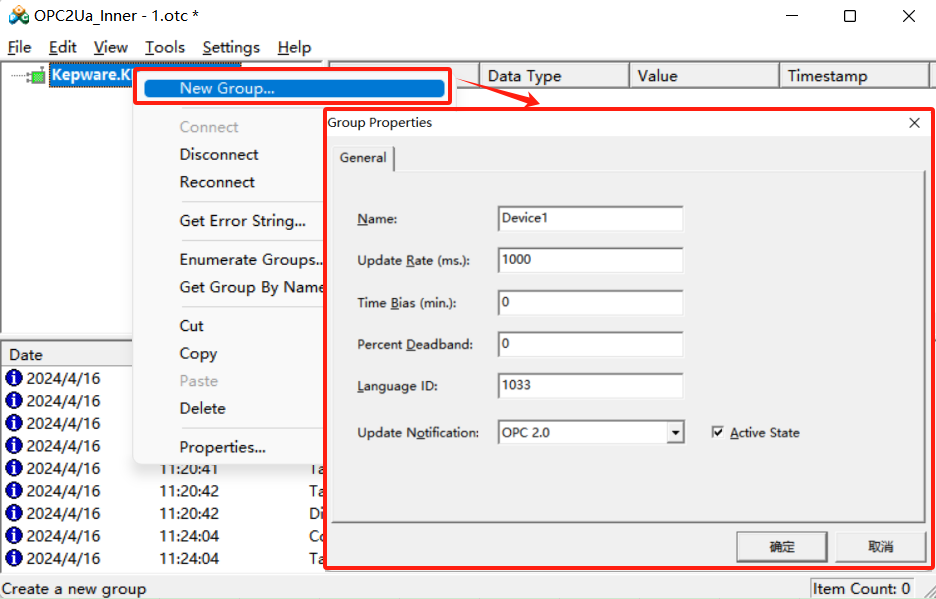
Task: Click the 'Update Rate (ms.):' label
Action: (x=414, y=261)
